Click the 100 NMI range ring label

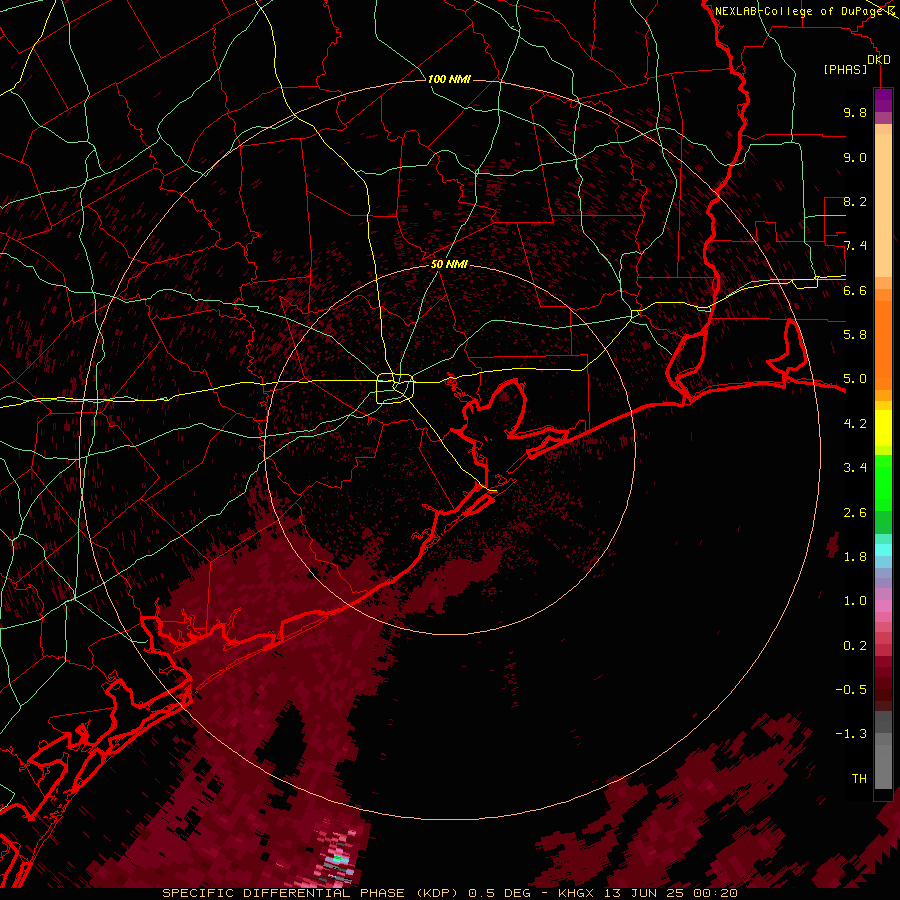pyautogui.click(x=449, y=79)
